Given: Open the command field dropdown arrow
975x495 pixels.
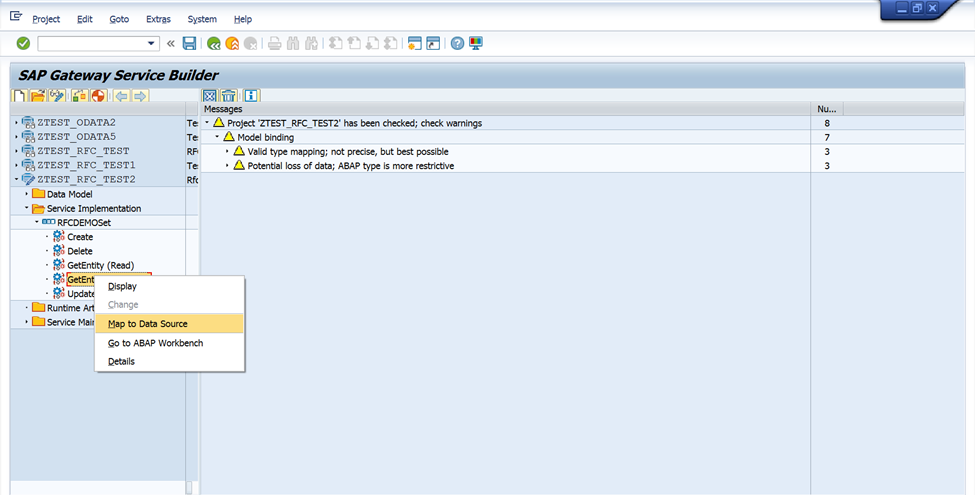Looking at the screenshot, I should pyautogui.click(x=150, y=44).
